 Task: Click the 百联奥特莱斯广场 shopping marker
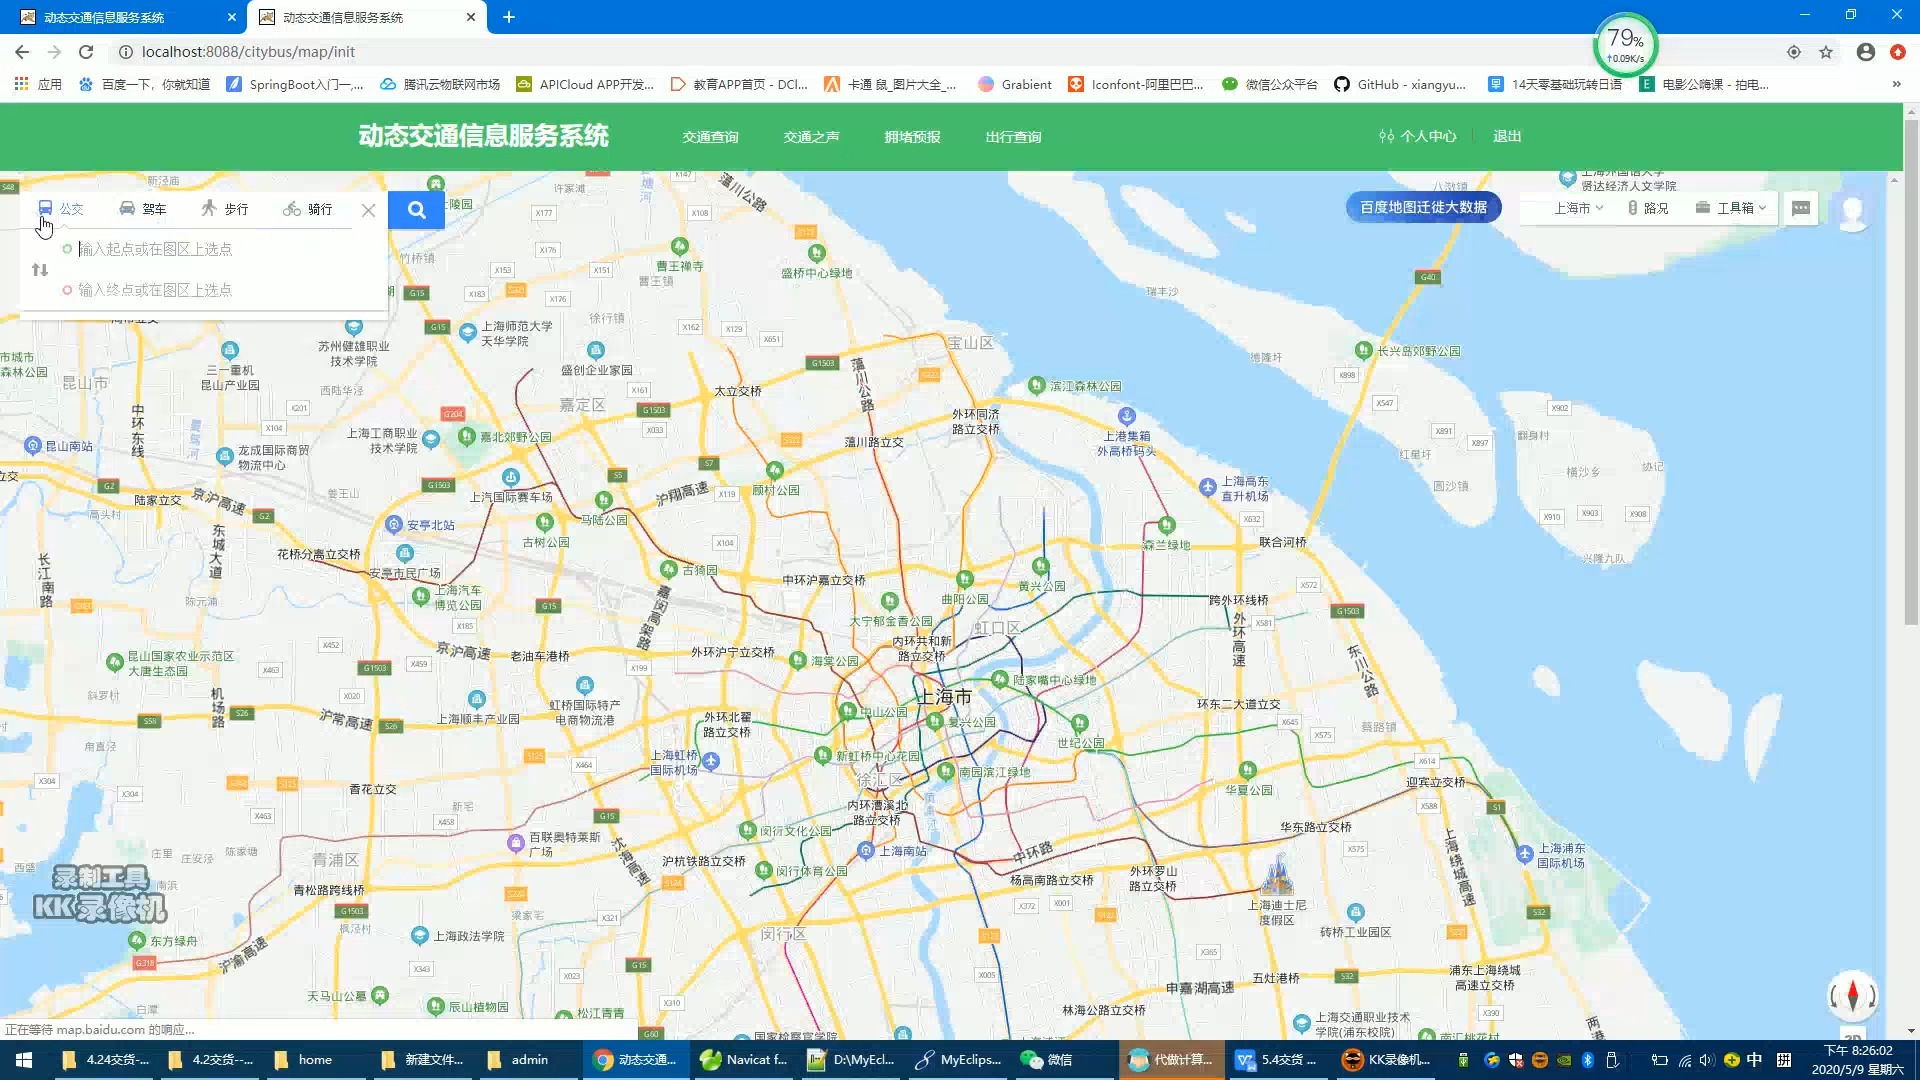pyautogui.click(x=516, y=843)
